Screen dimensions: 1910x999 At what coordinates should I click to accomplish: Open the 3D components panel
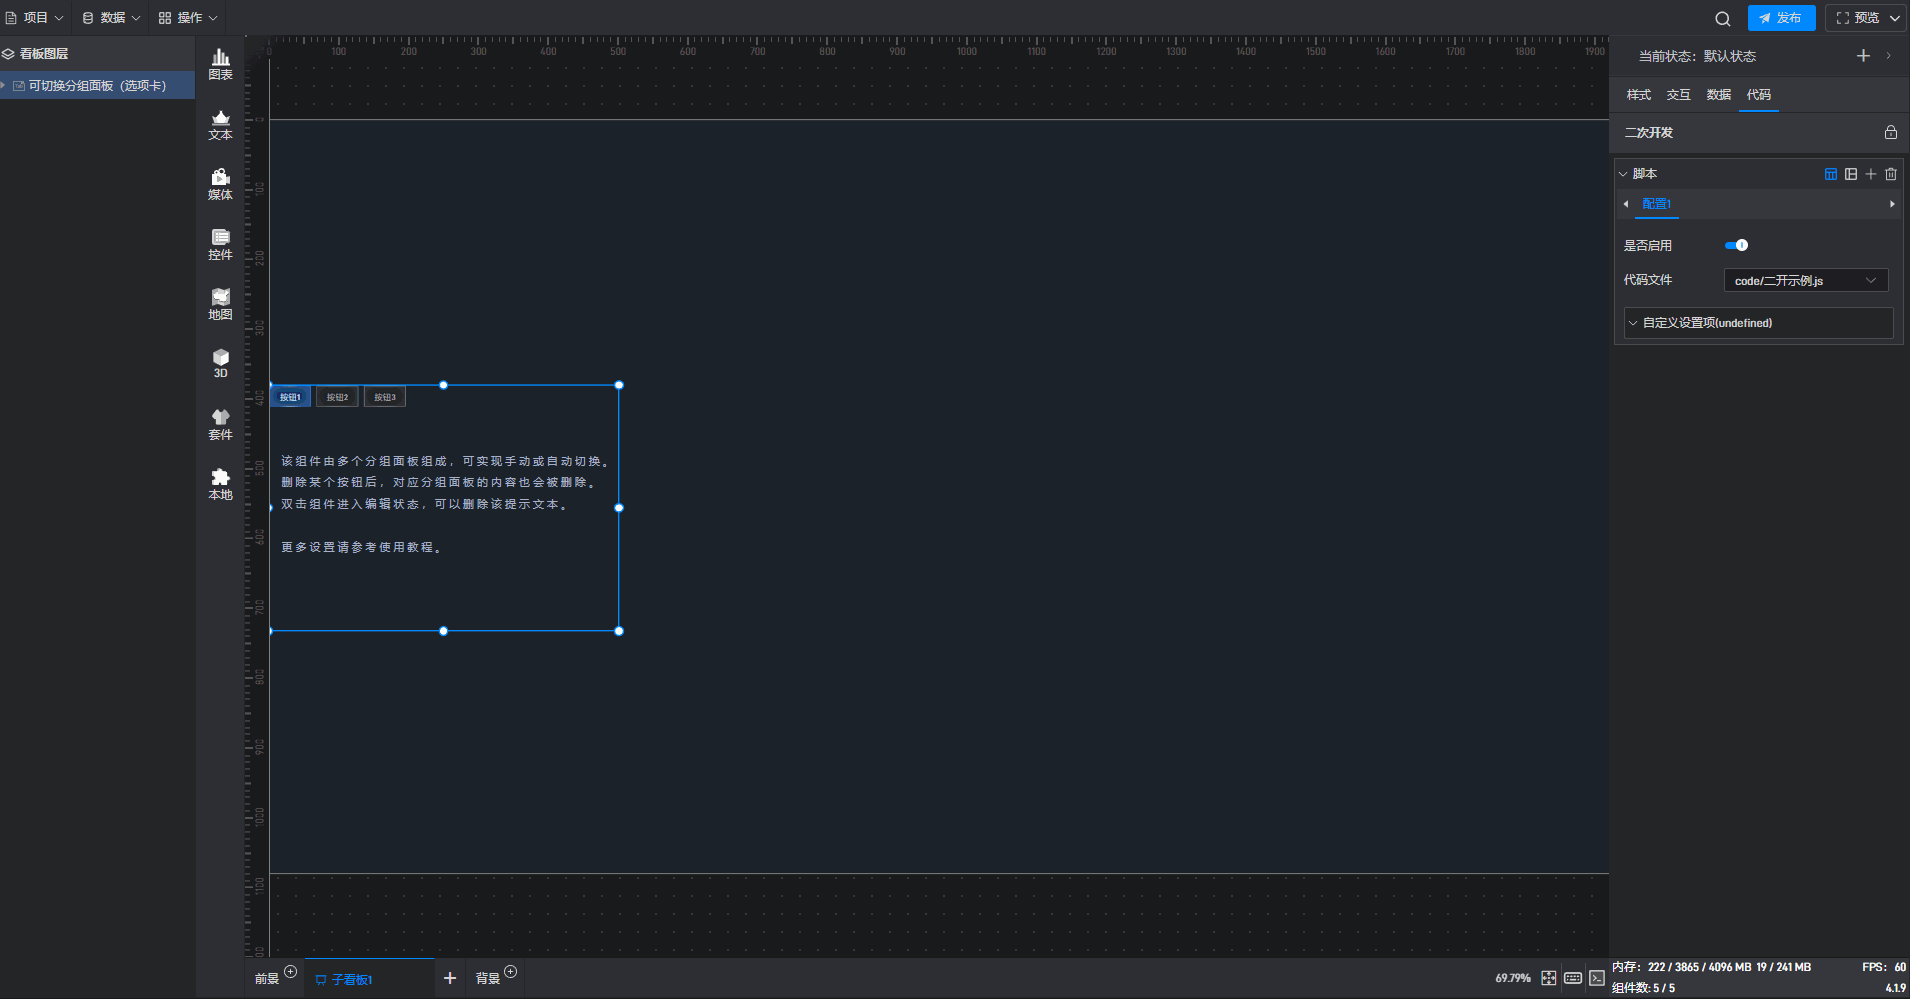click(220, 364)
